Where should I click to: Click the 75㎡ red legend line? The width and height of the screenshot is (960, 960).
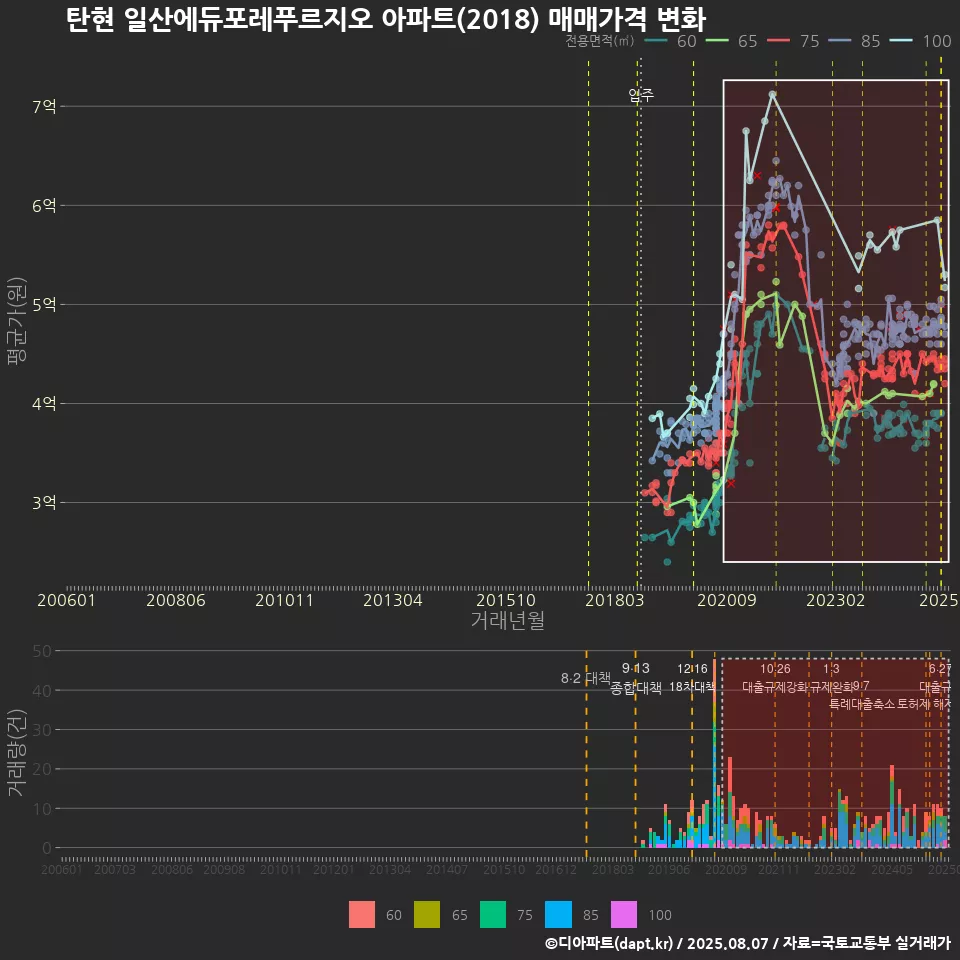pos(779,41)
